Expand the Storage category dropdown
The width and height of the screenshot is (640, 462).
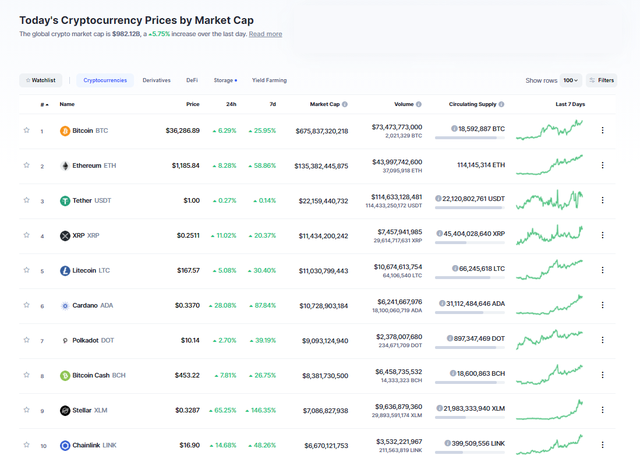pos(225,80)
